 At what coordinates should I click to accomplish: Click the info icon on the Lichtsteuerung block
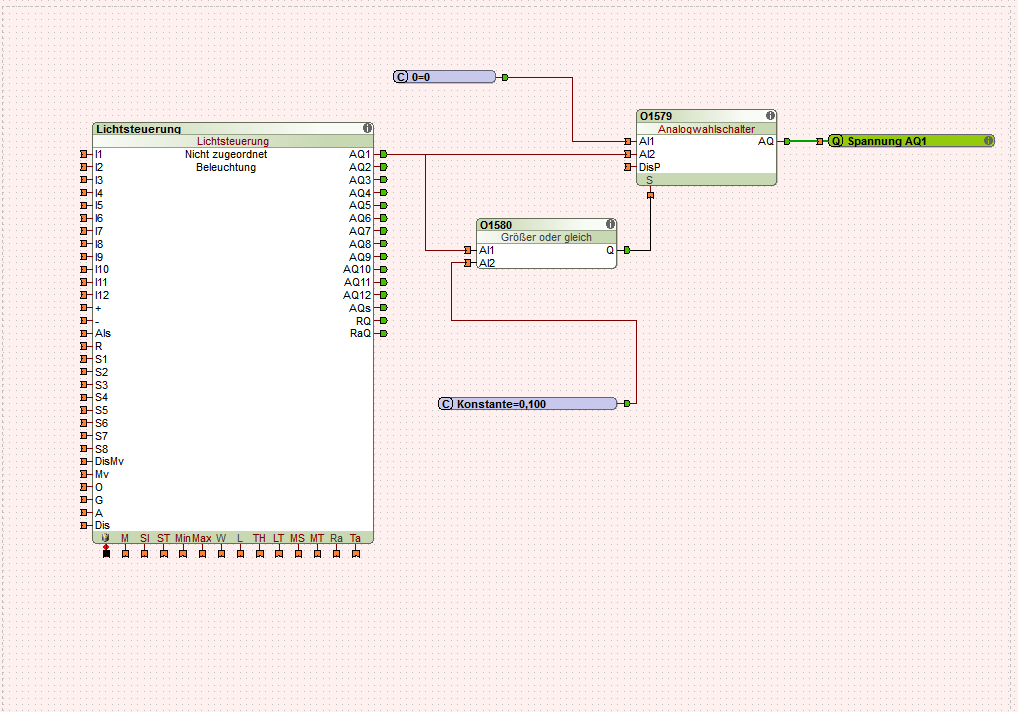tap(367, 129)
